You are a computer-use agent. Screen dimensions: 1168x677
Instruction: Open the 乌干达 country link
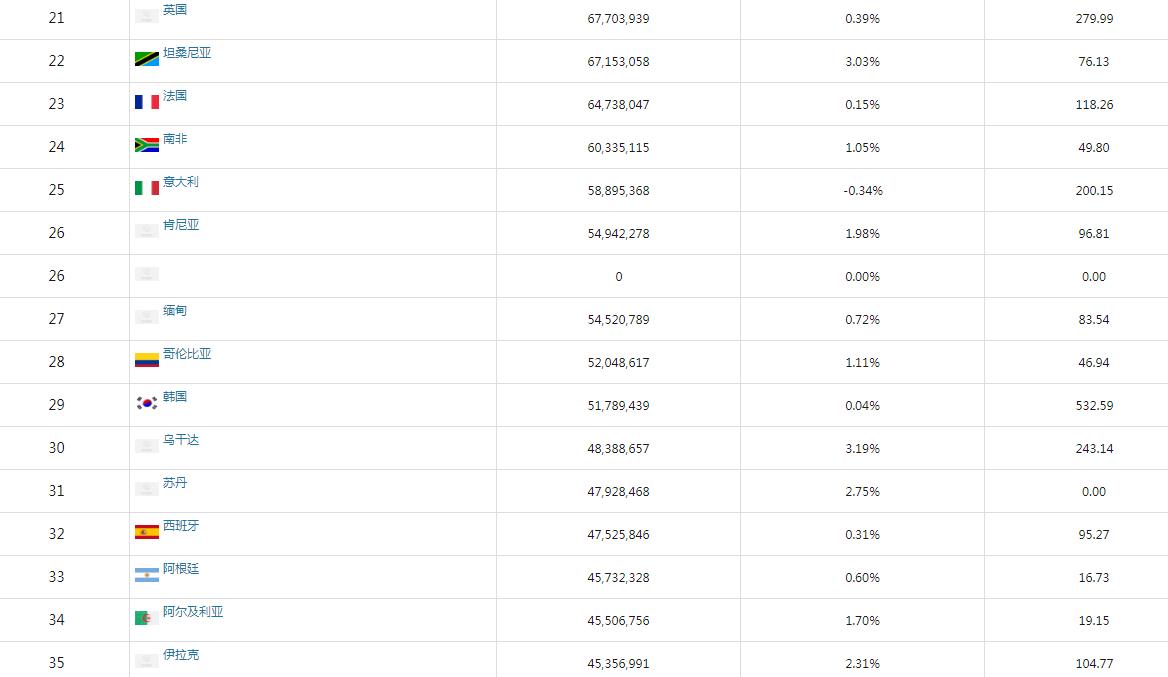point(181,440)
